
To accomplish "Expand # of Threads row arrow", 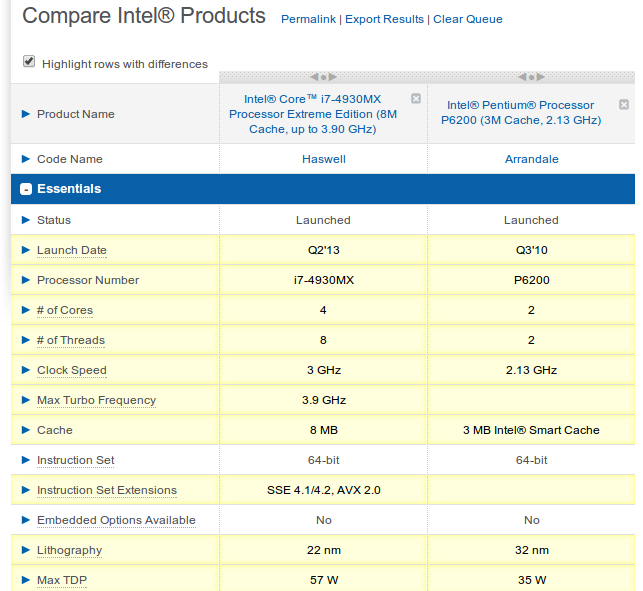I will click(x=25, y=340).
